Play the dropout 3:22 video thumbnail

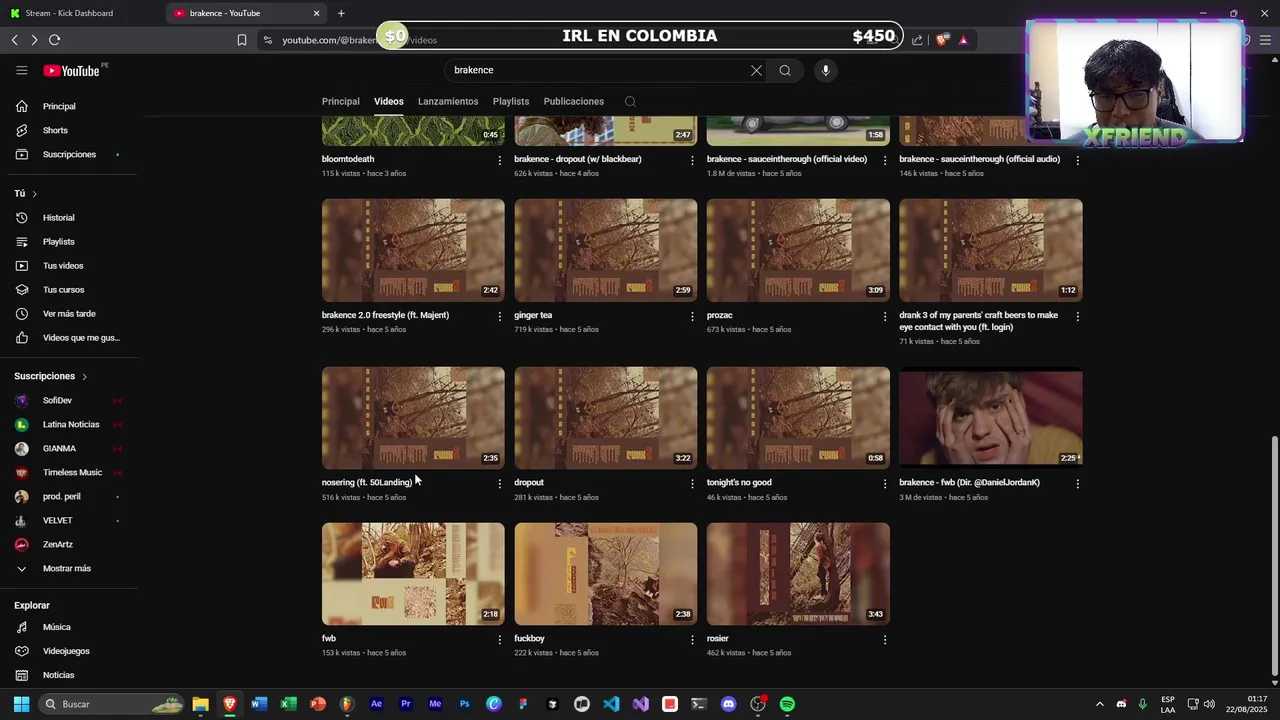[x=605, y=418]
